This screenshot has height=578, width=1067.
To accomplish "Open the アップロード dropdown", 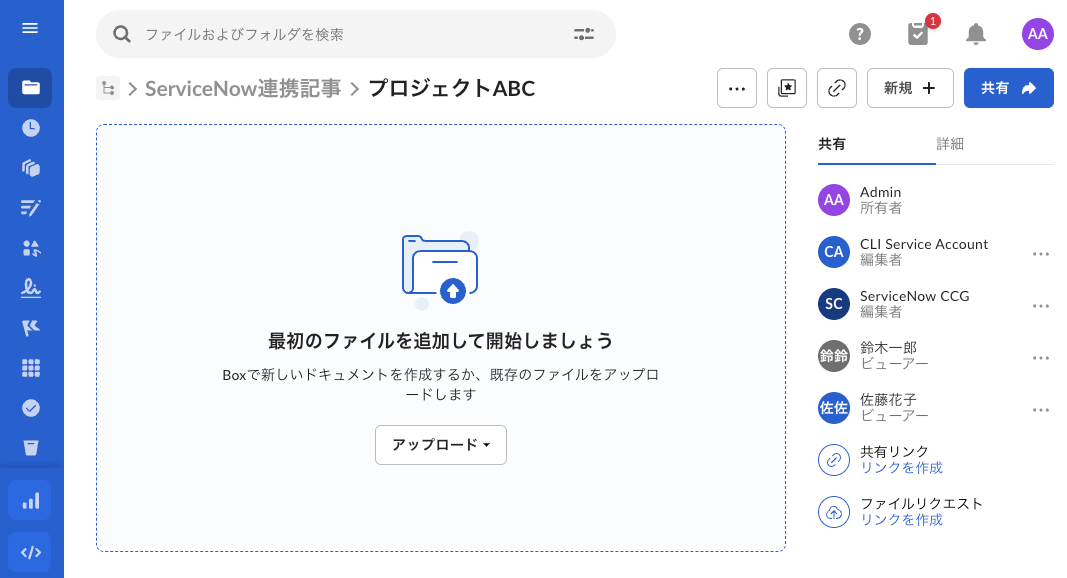I will pos(441,445).
